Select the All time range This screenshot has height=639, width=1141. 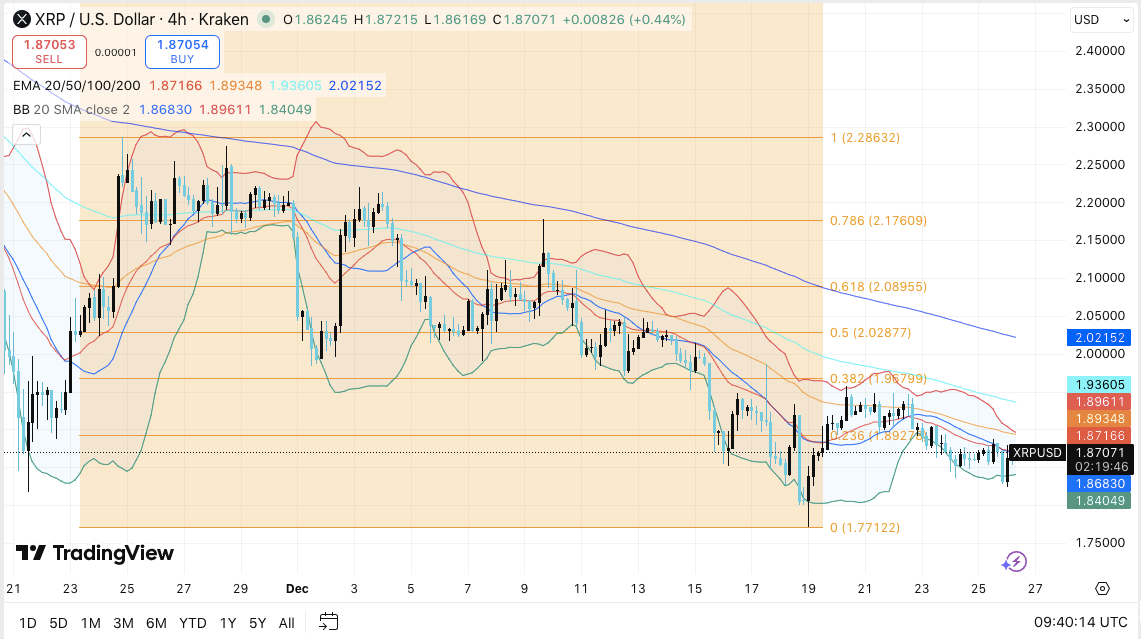(287, 623)
